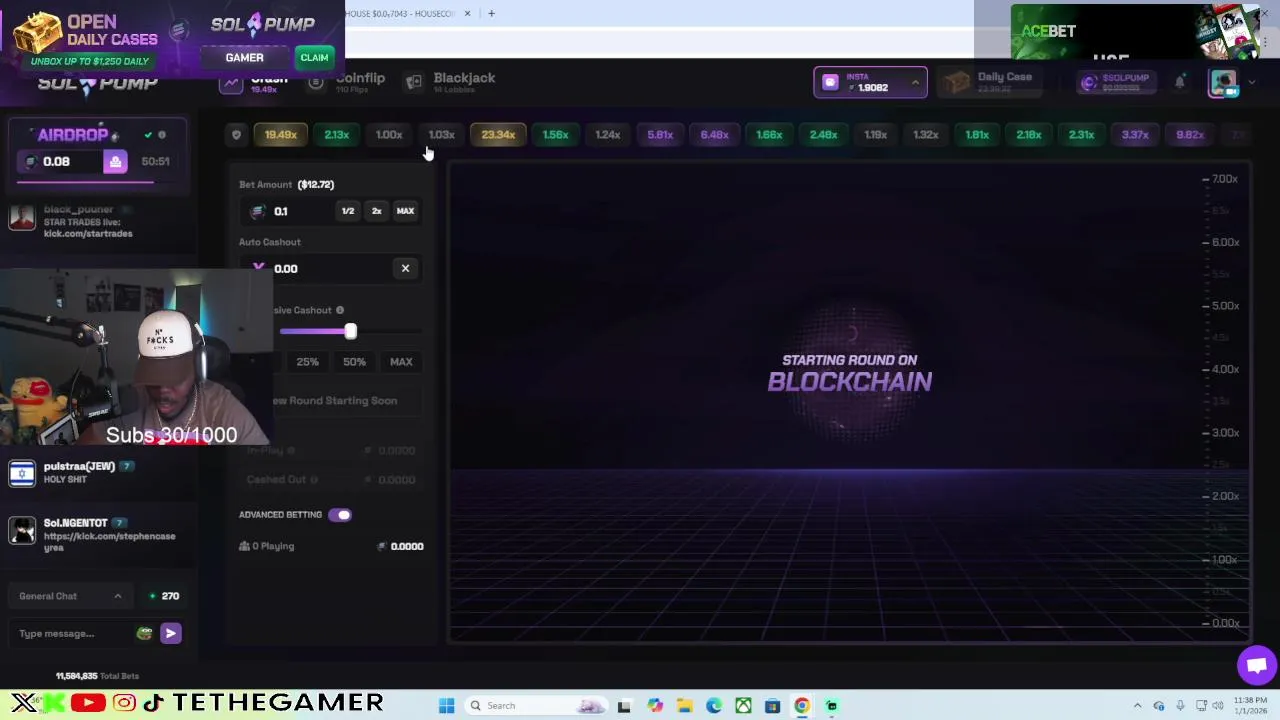
Task: Click the provably fair shield icon
Action: click(236, 135)
